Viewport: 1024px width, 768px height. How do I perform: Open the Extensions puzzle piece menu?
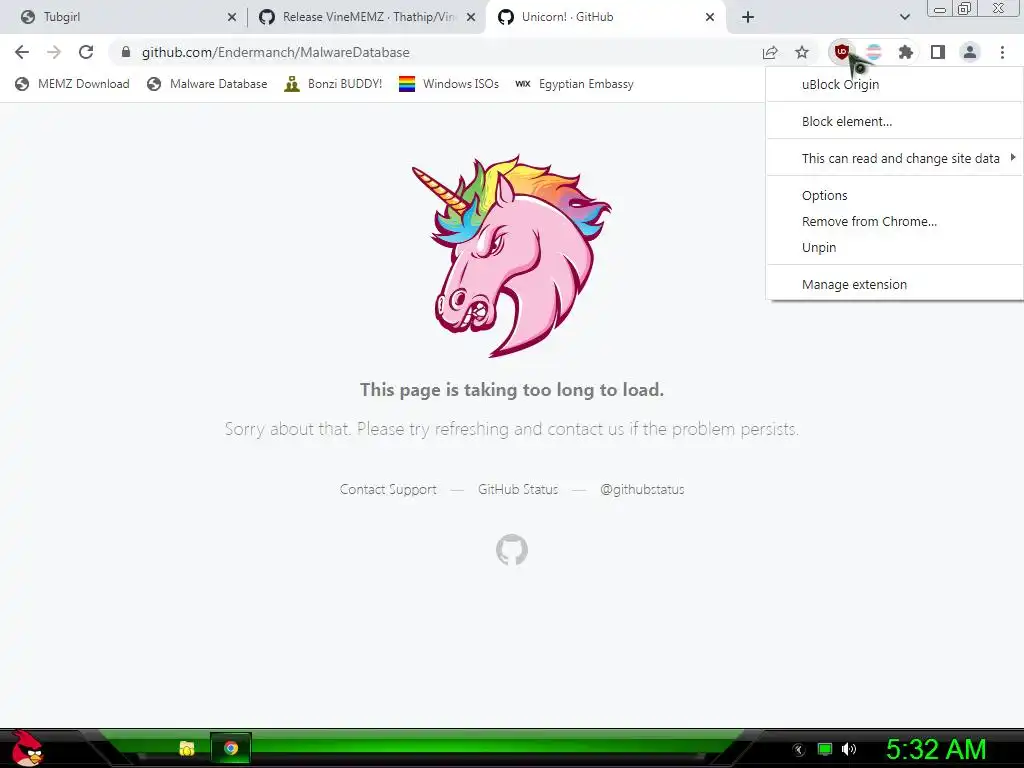906,52
